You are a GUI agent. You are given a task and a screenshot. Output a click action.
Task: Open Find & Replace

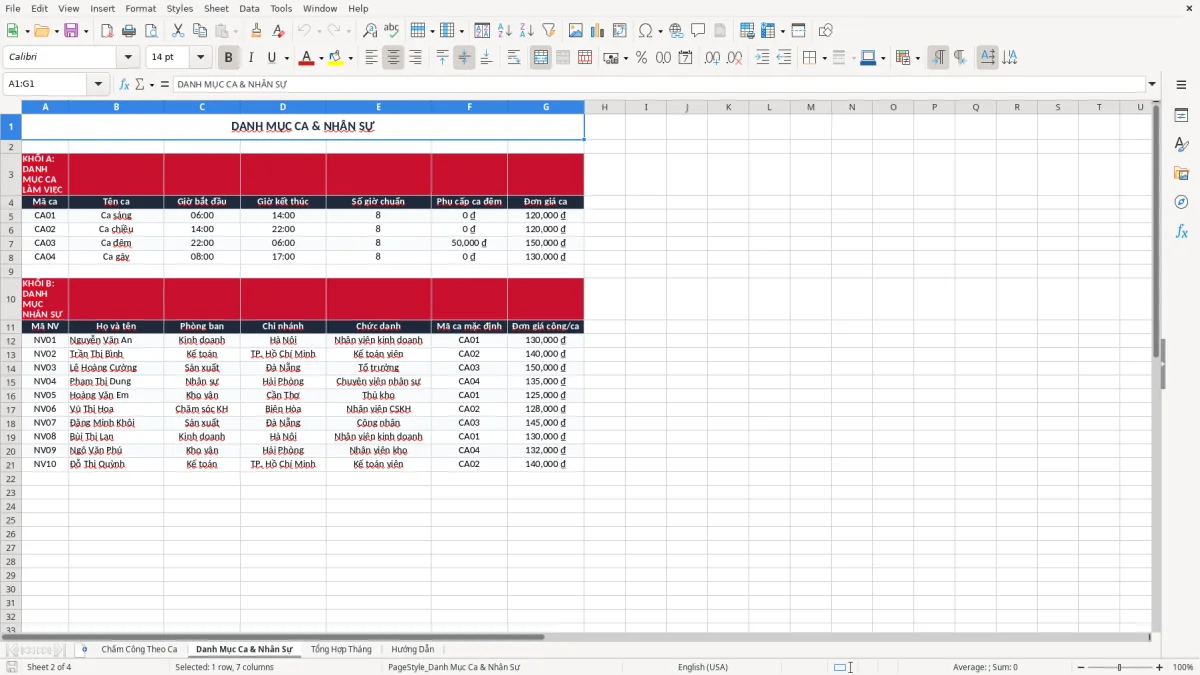370,31
